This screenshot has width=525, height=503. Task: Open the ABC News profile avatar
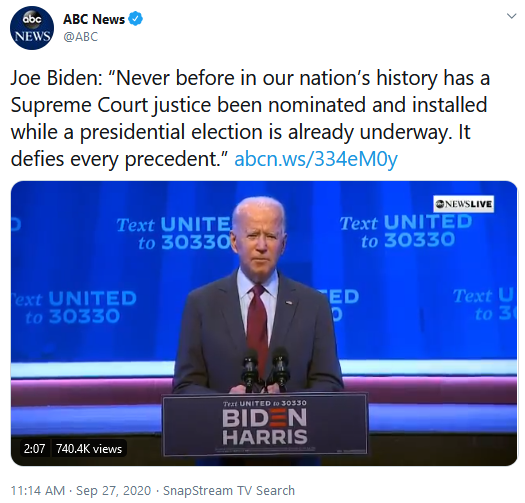pyautogui.click(x=32, y=28)
